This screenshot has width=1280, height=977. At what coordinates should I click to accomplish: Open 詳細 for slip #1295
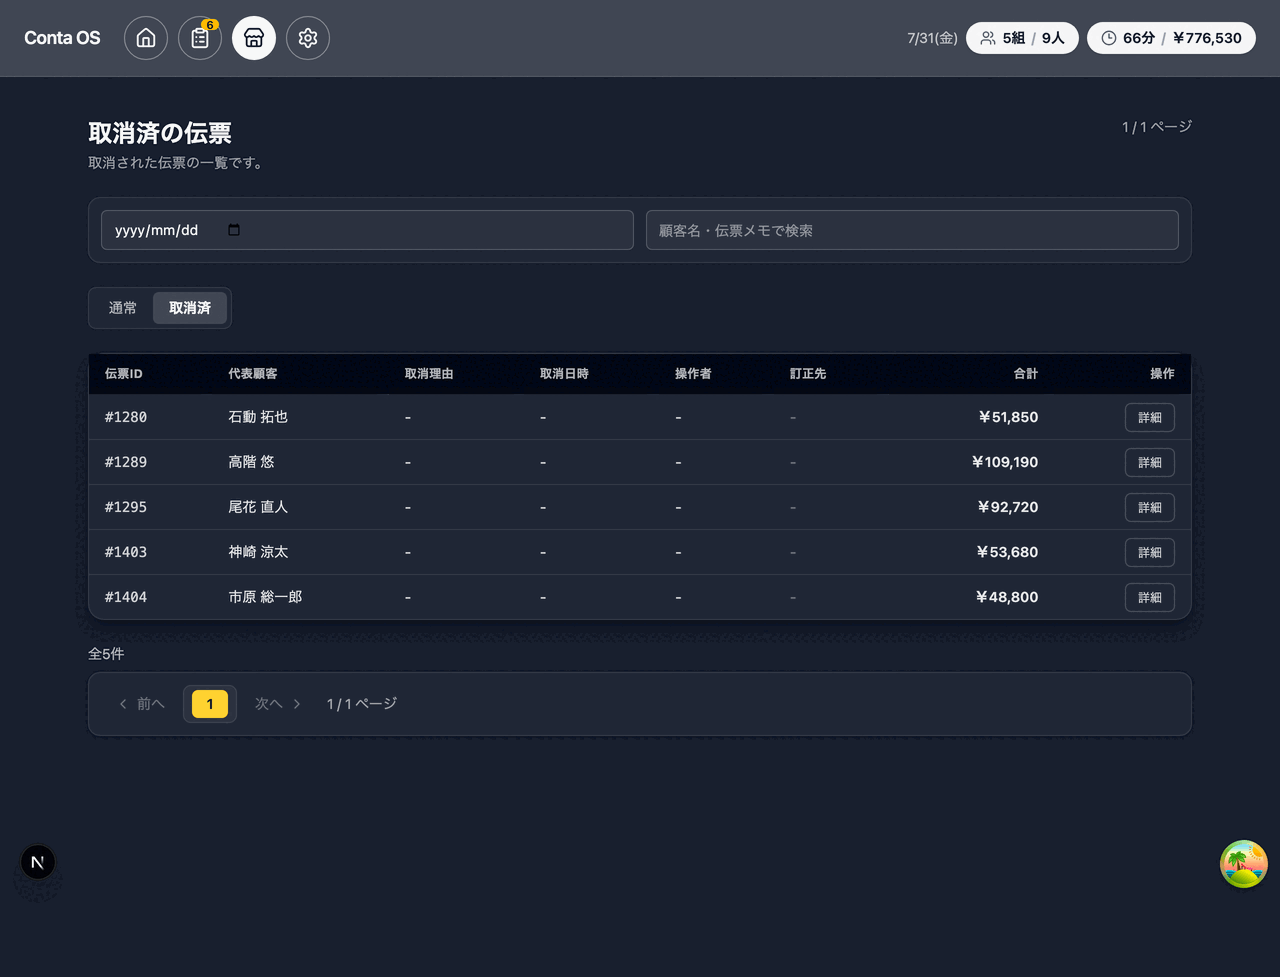click(1150, 507)
